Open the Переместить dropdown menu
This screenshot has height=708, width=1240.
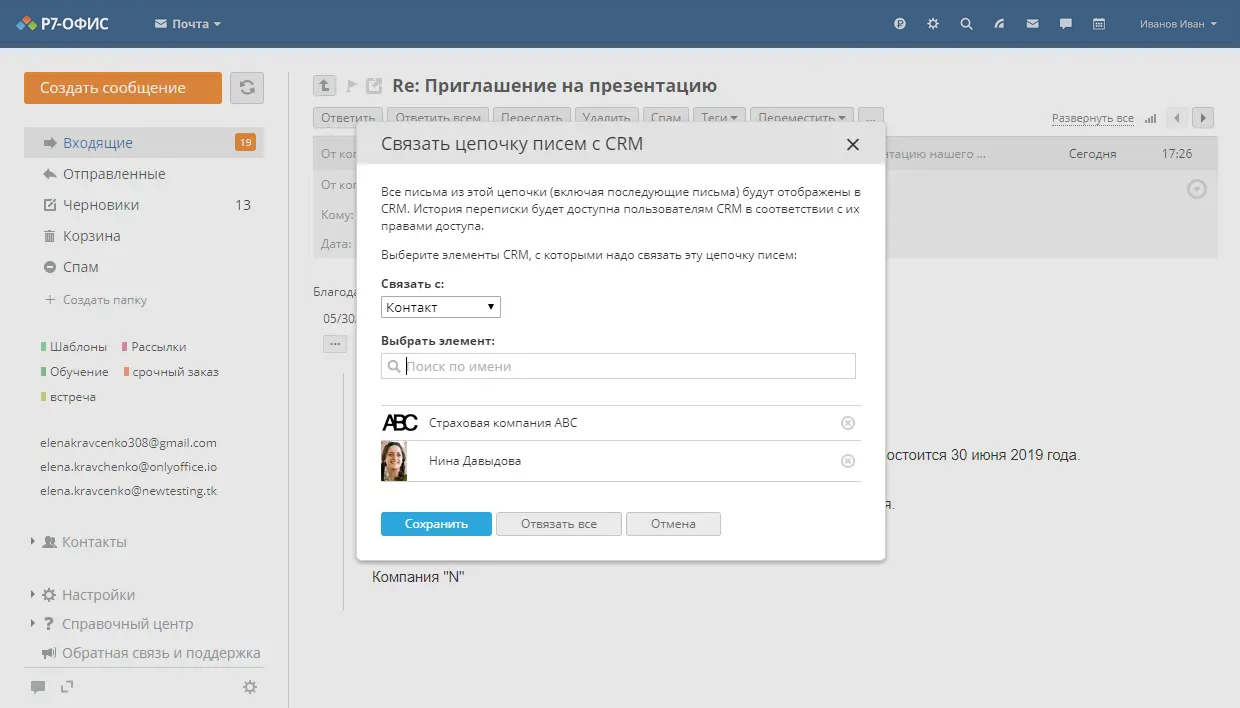pyautogui.click(x=801, y=117)
